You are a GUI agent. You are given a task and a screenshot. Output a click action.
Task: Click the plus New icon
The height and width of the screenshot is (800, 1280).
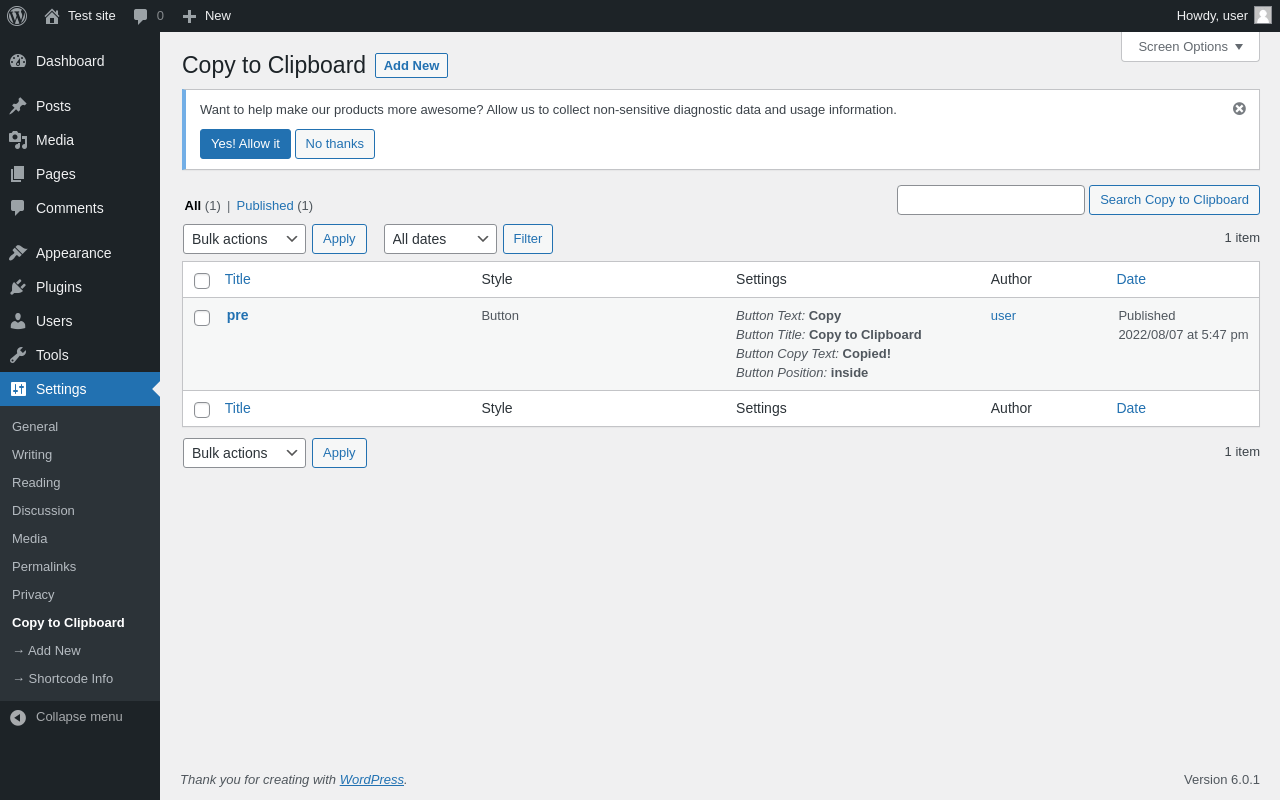point(189,16)
